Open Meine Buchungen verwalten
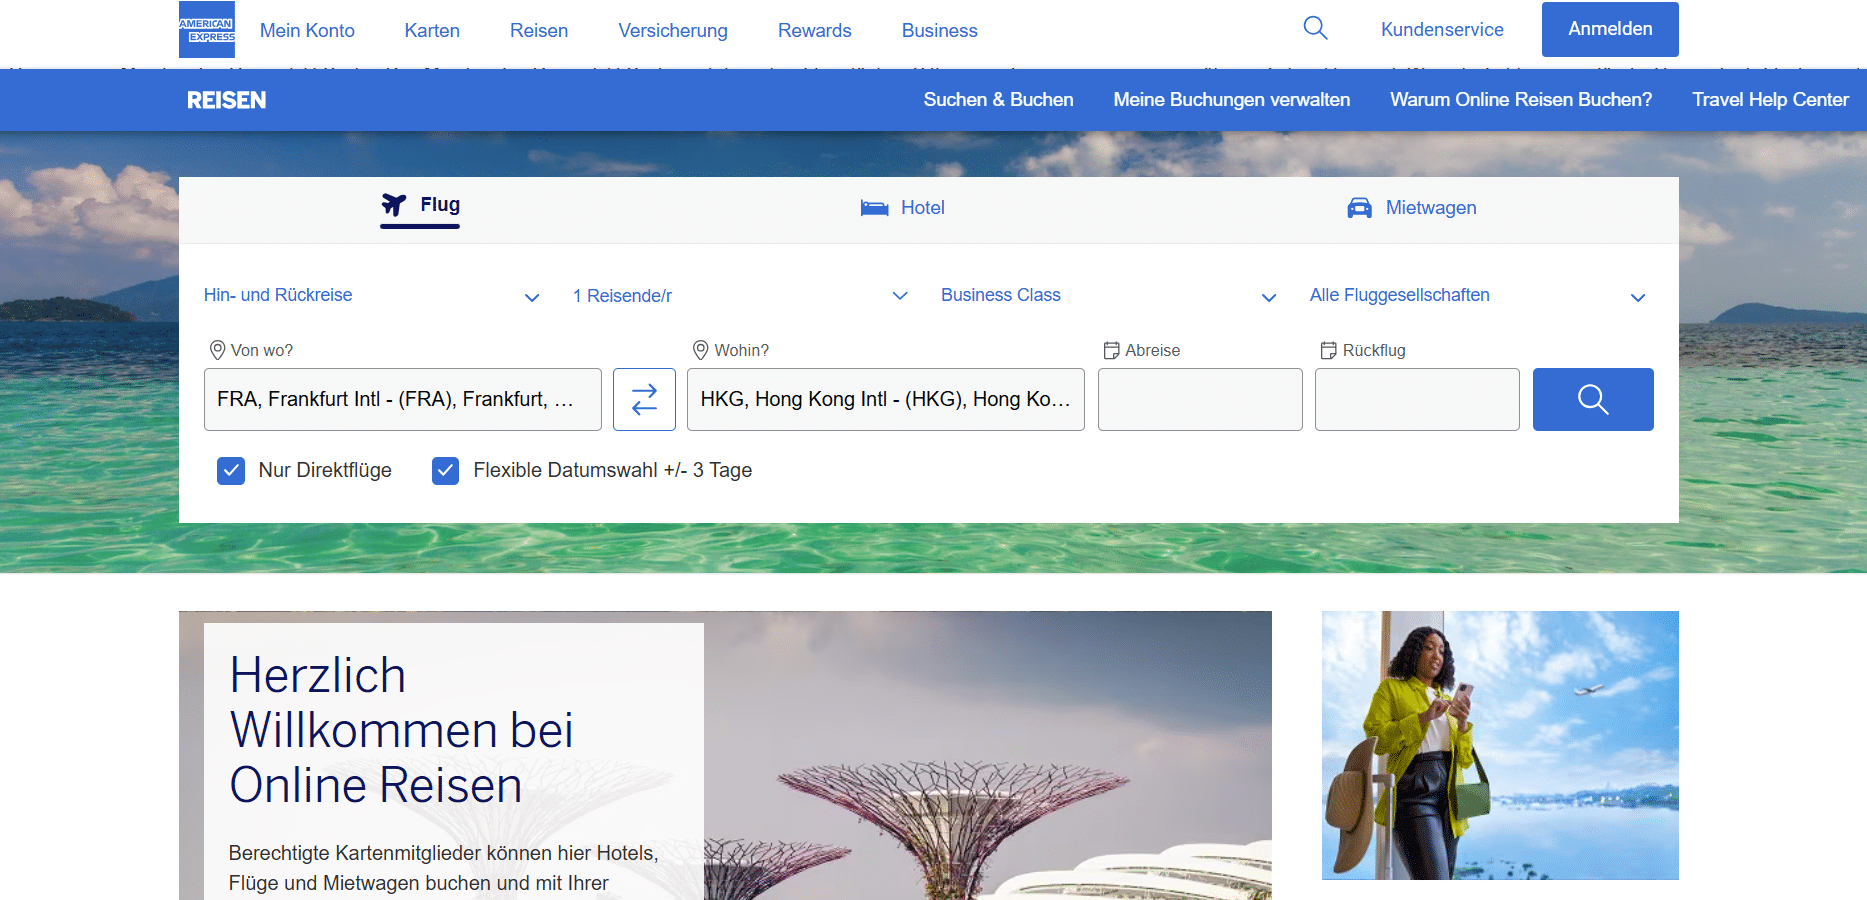The height and width of the screenshot is (900, 1867). click(x=1231, y=99)
